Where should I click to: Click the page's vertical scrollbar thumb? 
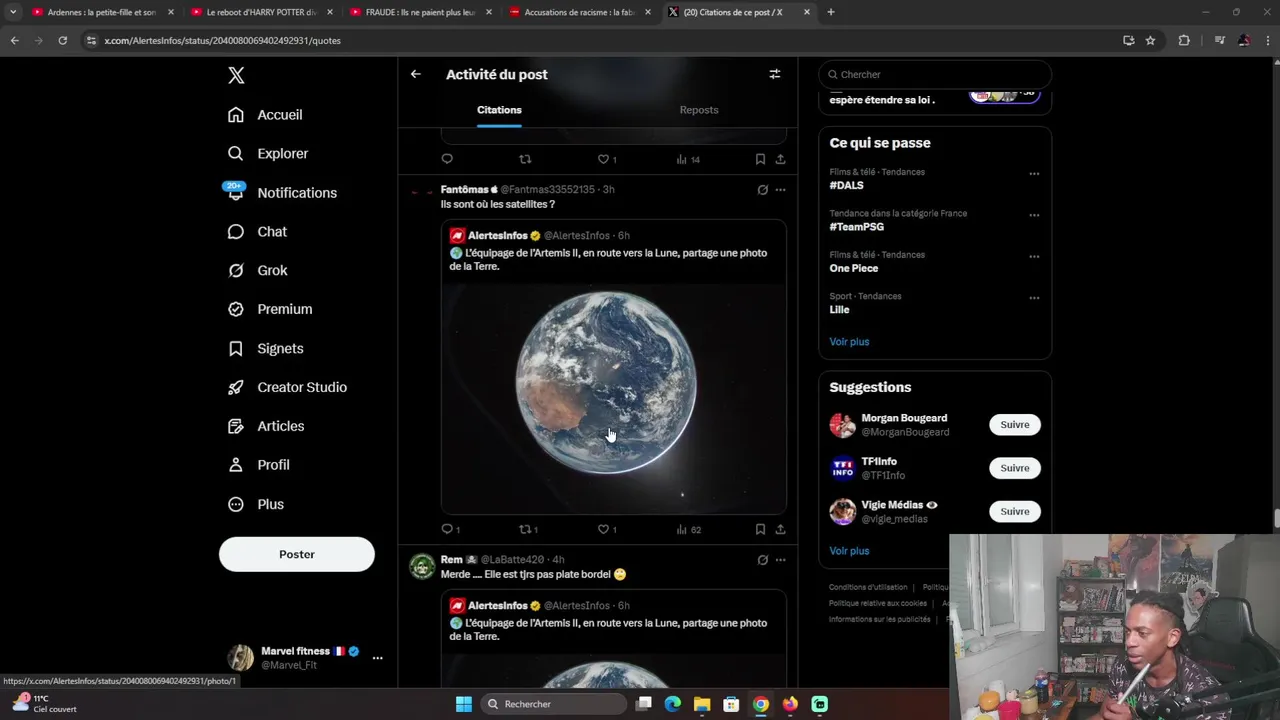[x=1276, y=520]
